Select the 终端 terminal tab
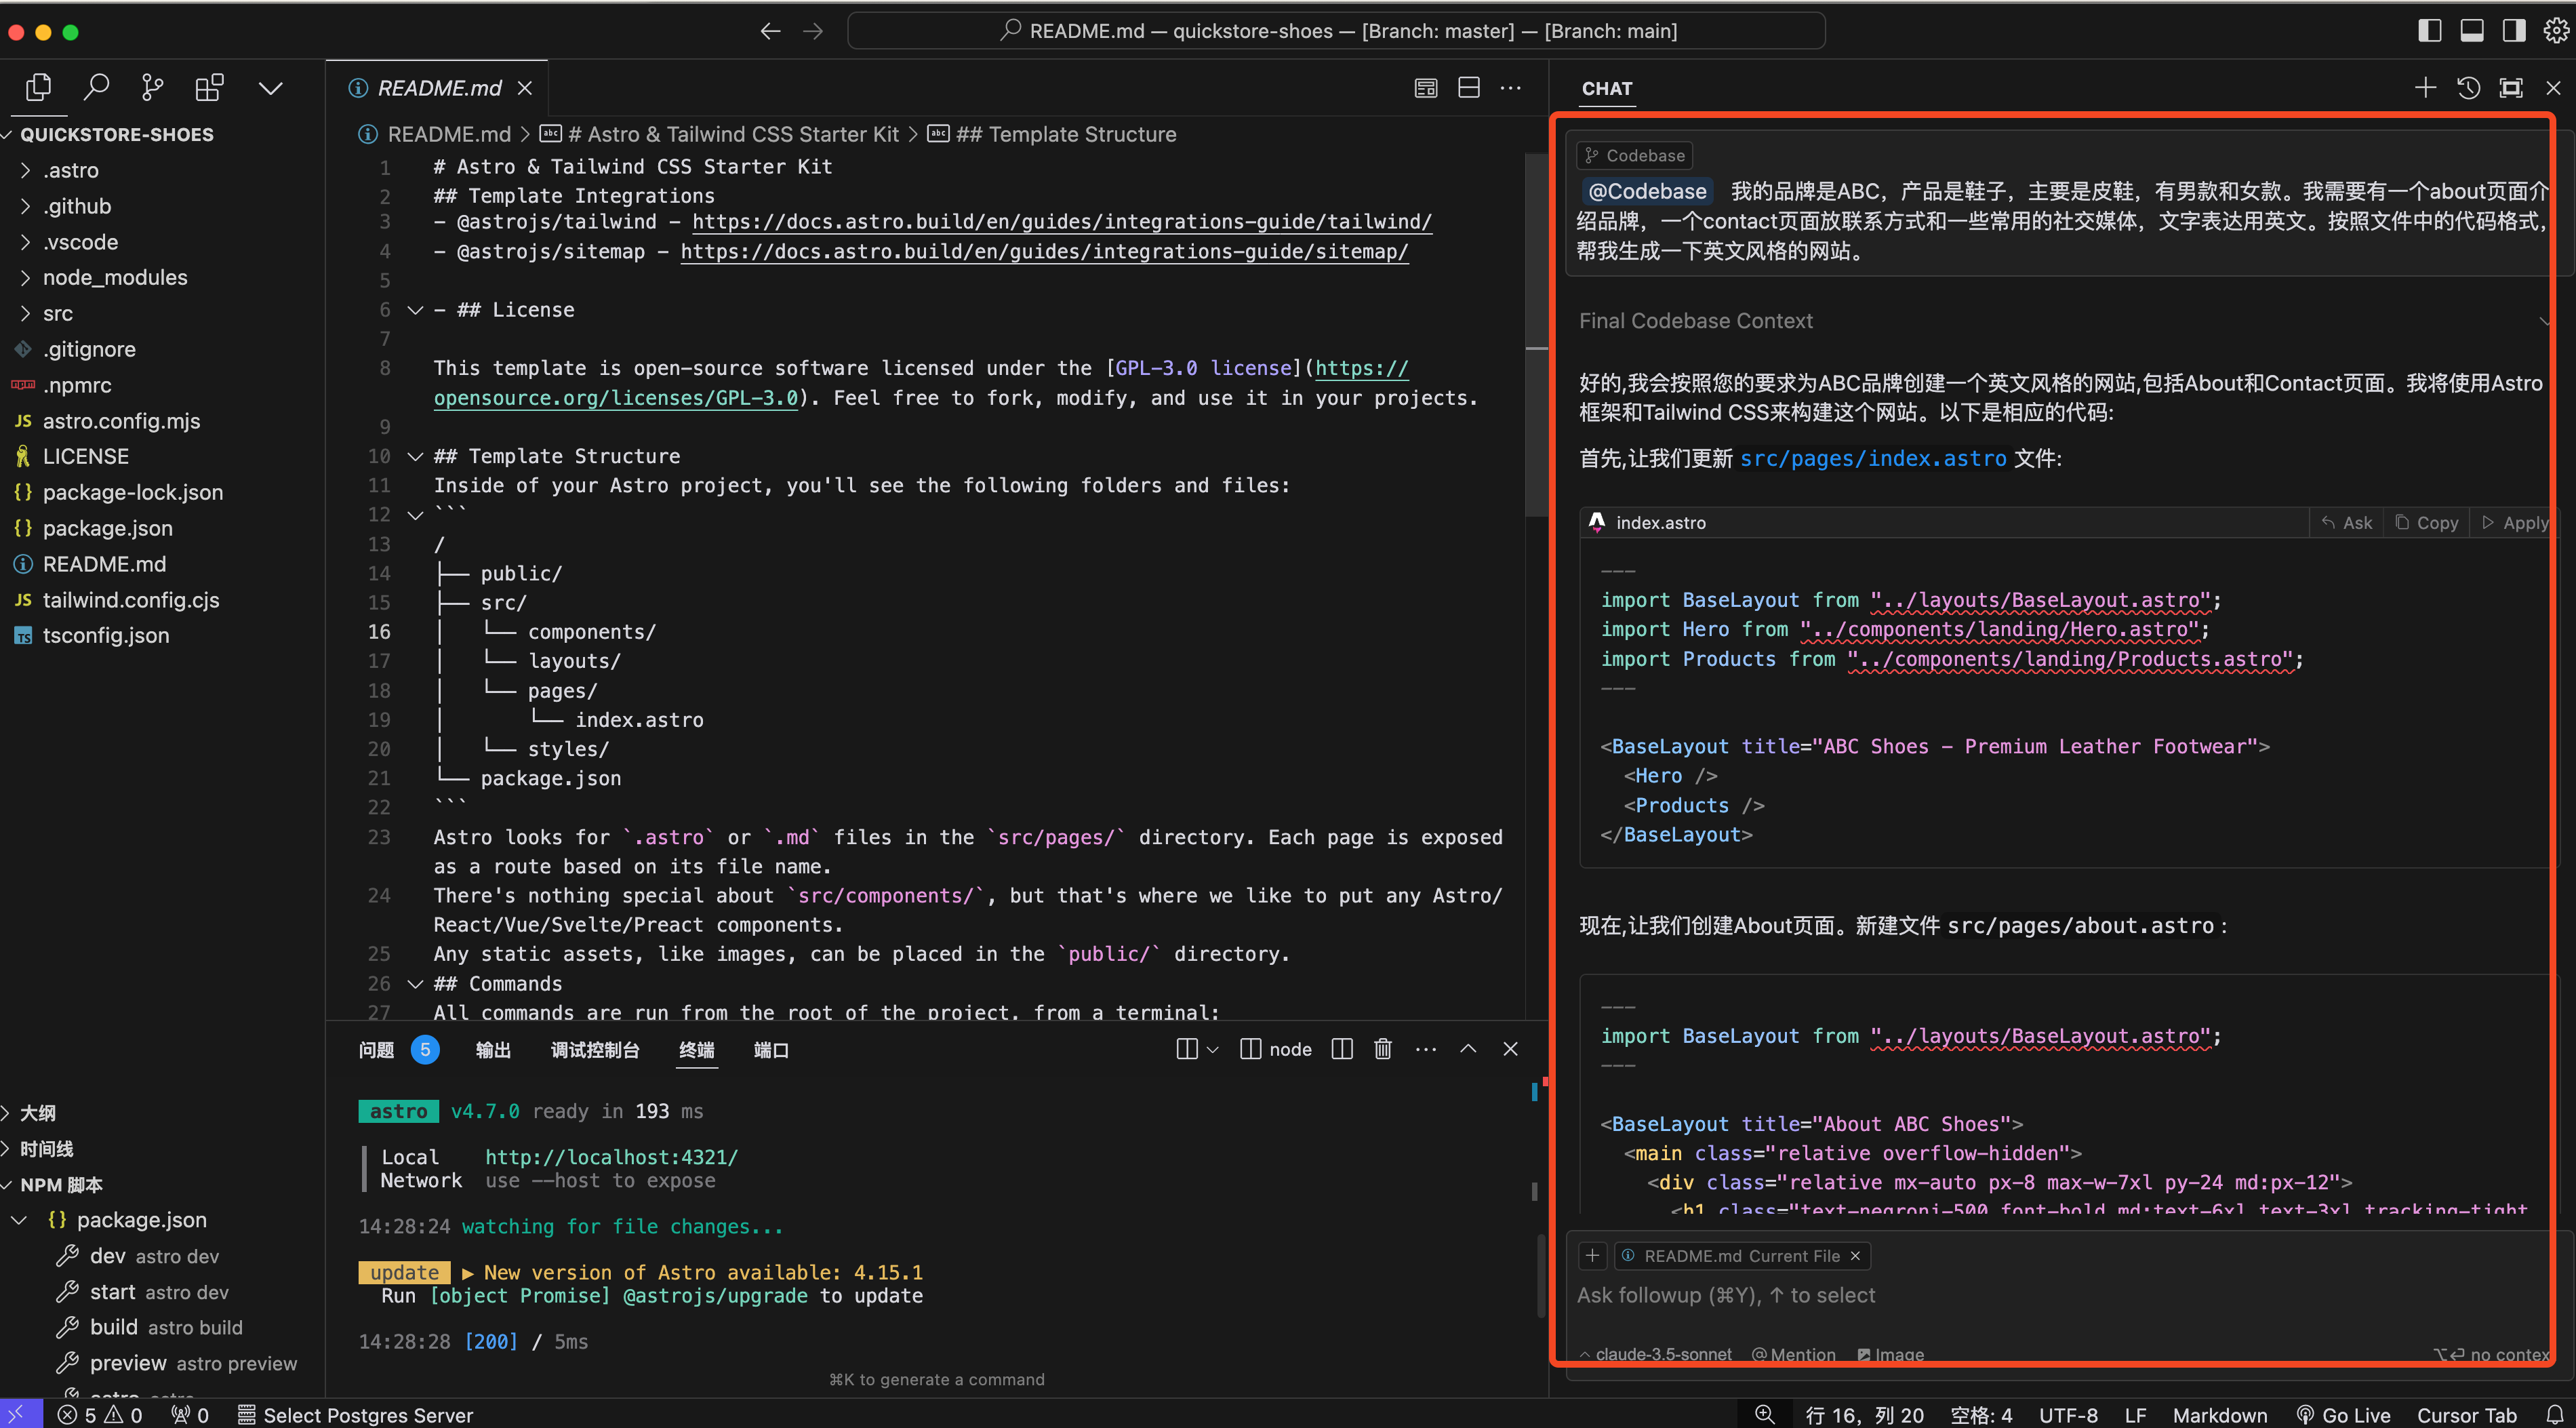2576x1428 pixels. click(x=697, y=1049)
